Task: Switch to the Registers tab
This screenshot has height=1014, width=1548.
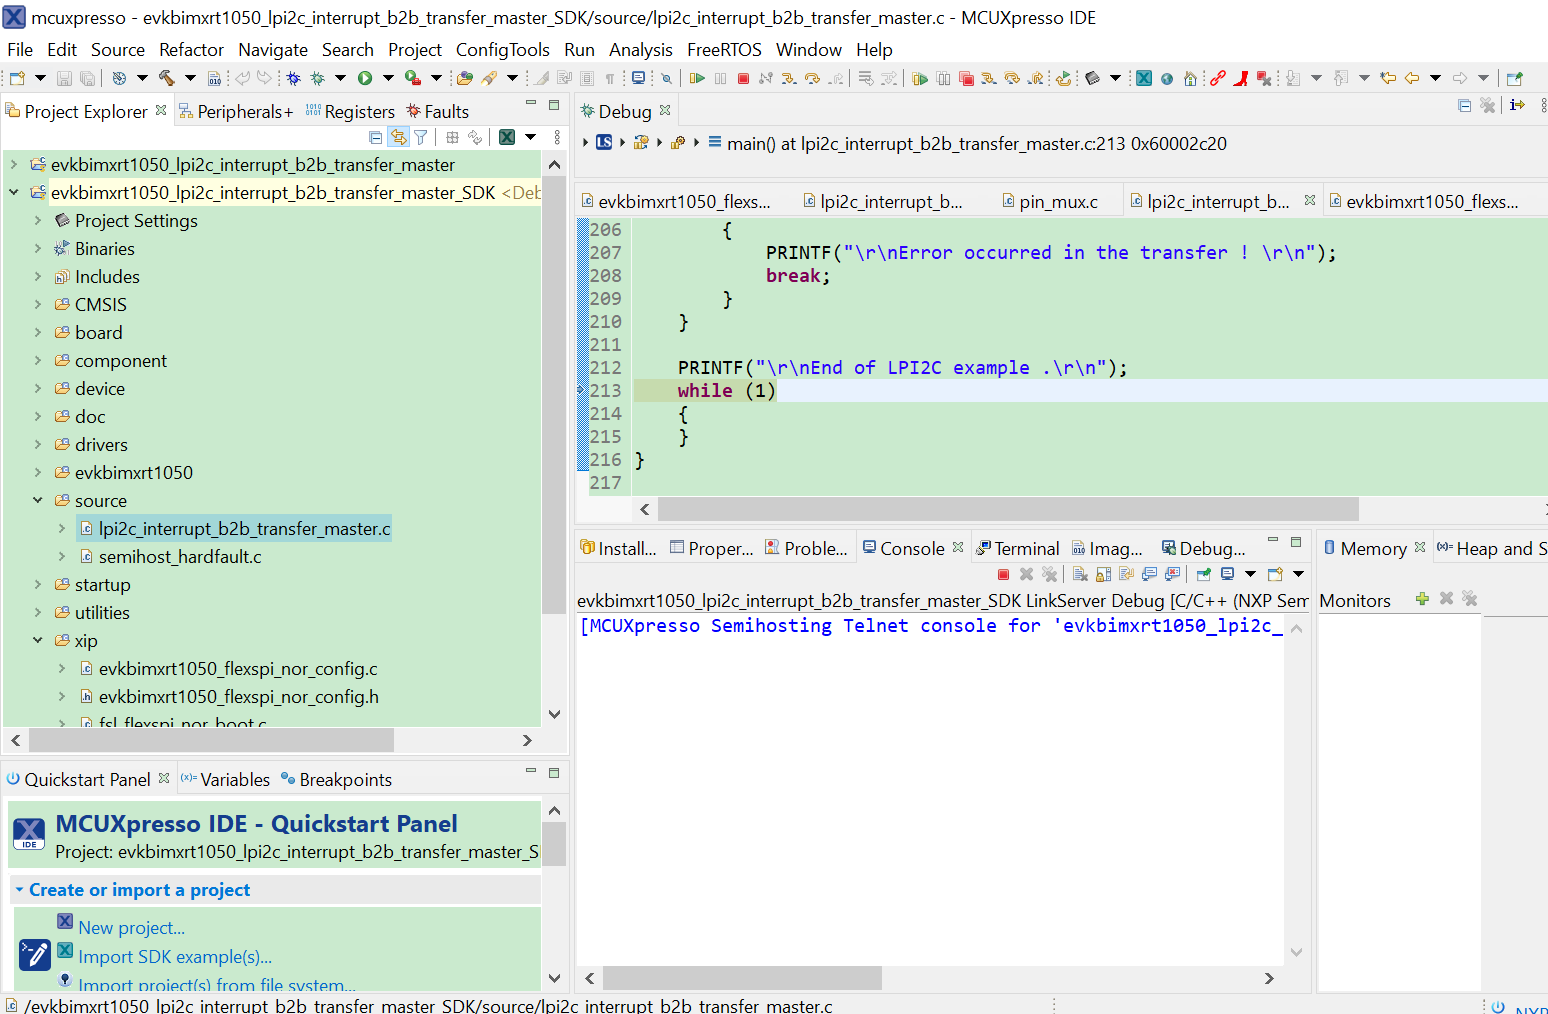Action: pos(358,112)
